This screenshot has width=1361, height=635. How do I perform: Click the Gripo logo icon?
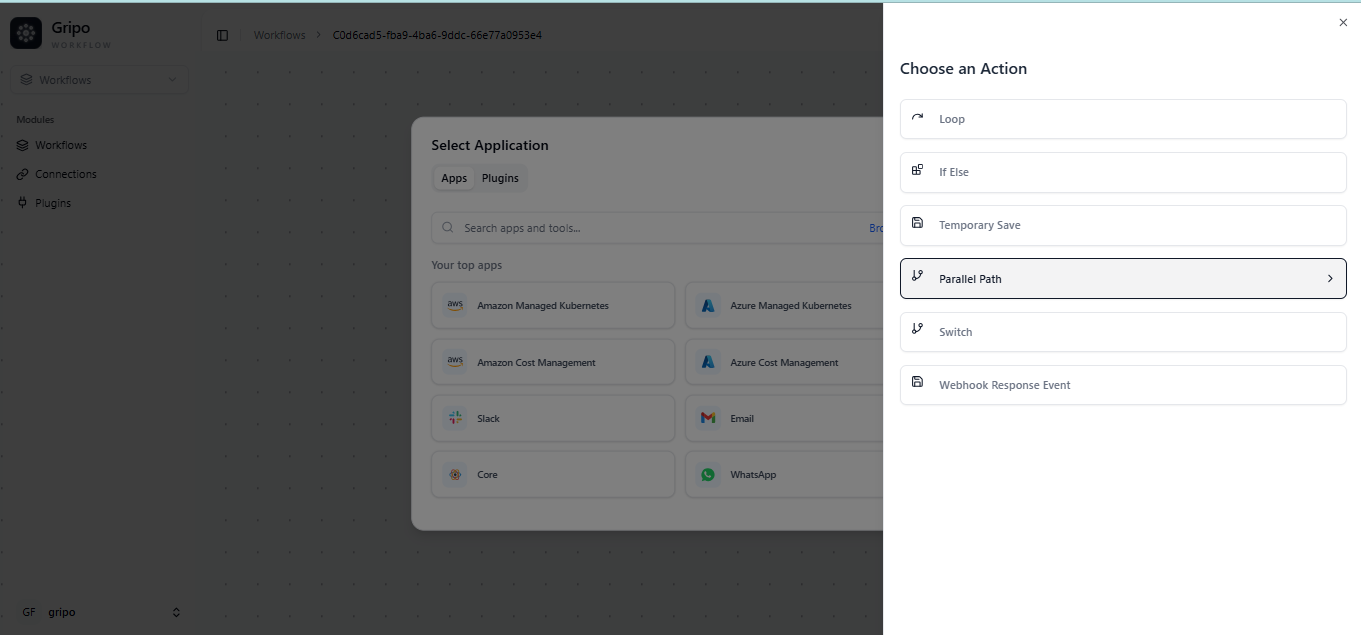(x=26, y=33)
